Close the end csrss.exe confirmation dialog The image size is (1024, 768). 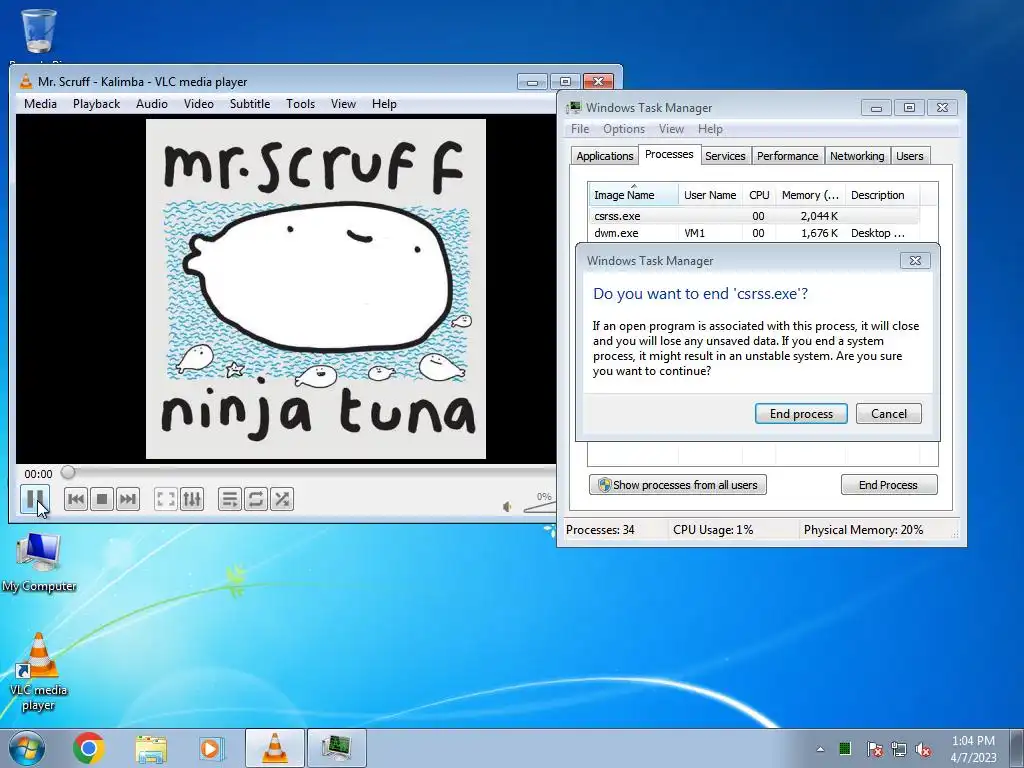tap(915, 261)
